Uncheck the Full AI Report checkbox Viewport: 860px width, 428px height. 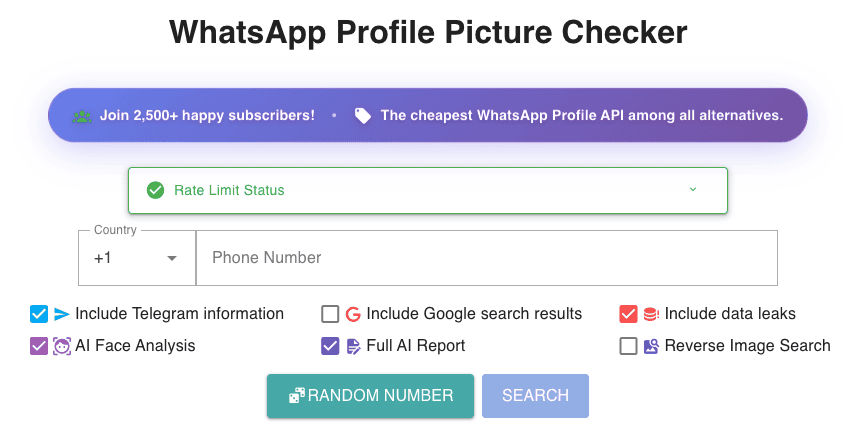330,346
